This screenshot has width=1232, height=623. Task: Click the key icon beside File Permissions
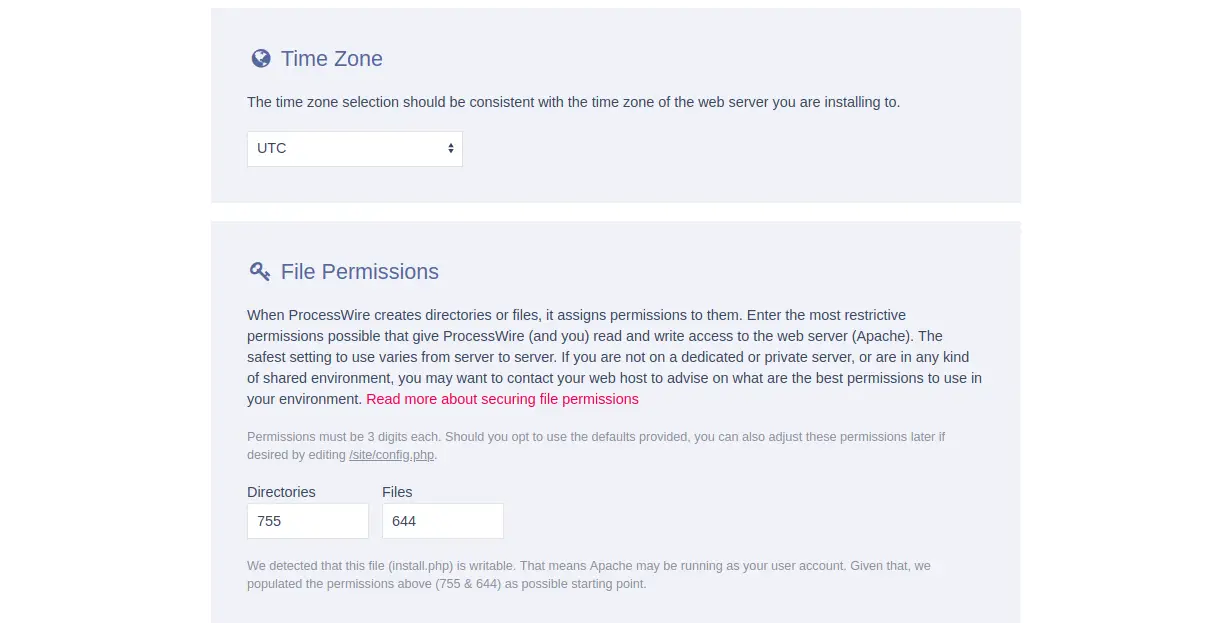tap(260, 271)
